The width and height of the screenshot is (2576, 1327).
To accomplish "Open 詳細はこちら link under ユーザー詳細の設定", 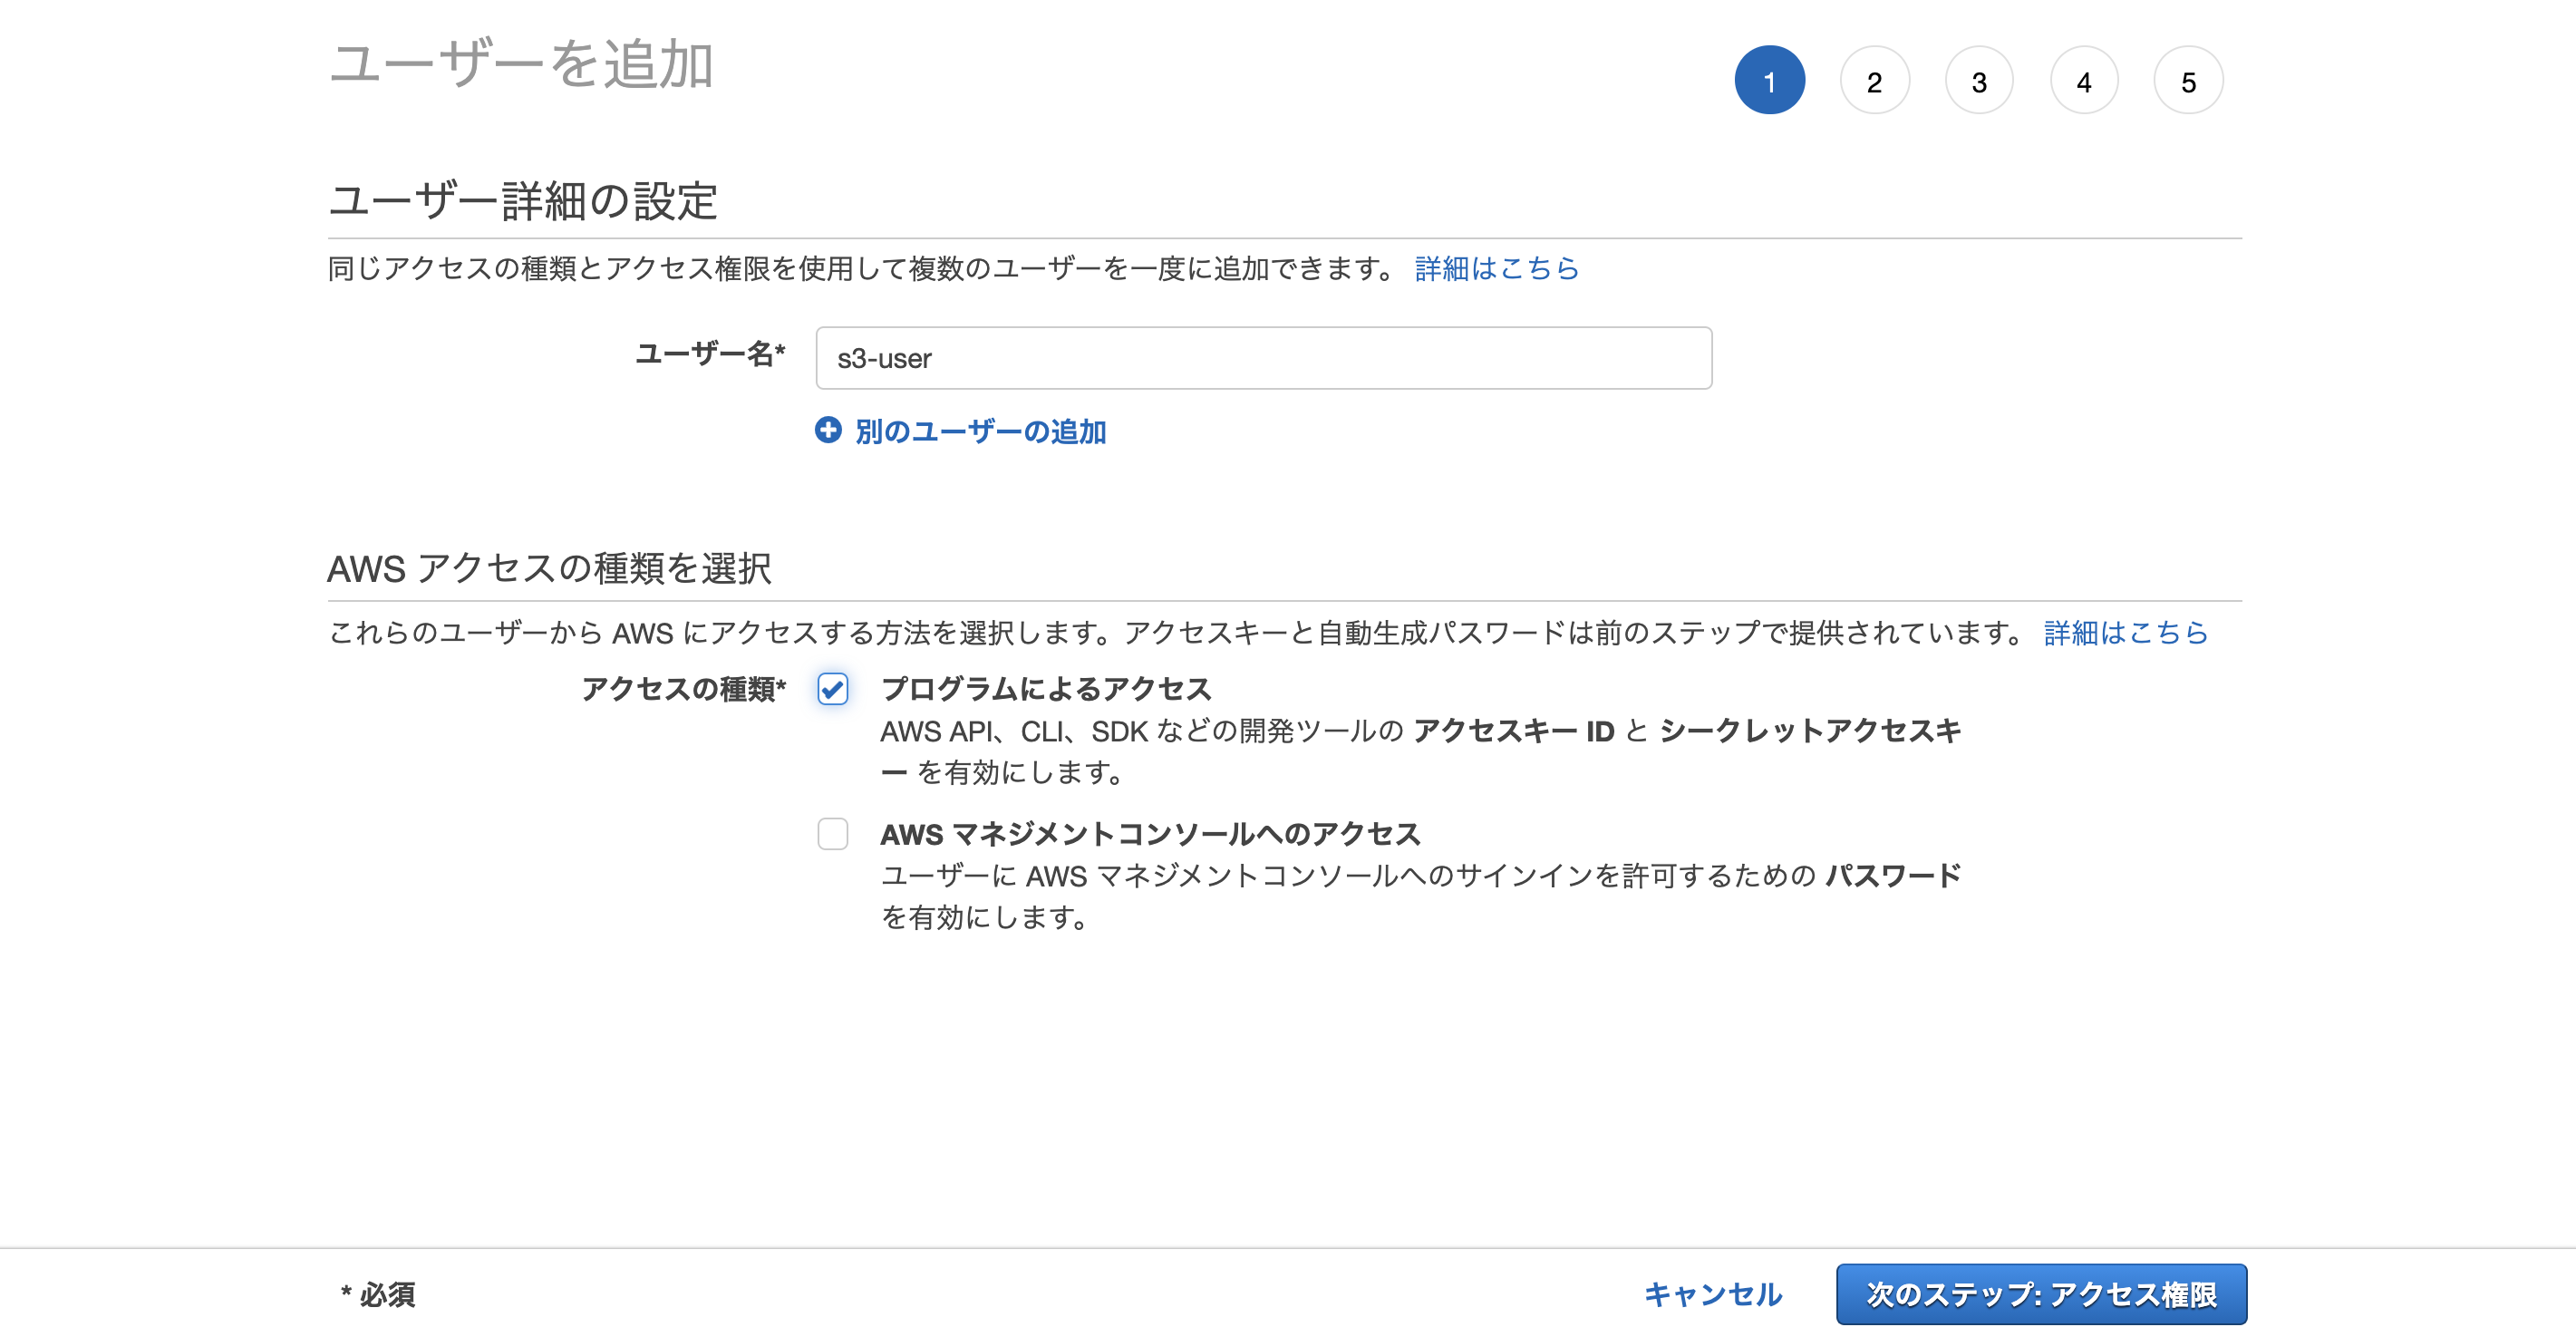I will (x=1496, y=268).
